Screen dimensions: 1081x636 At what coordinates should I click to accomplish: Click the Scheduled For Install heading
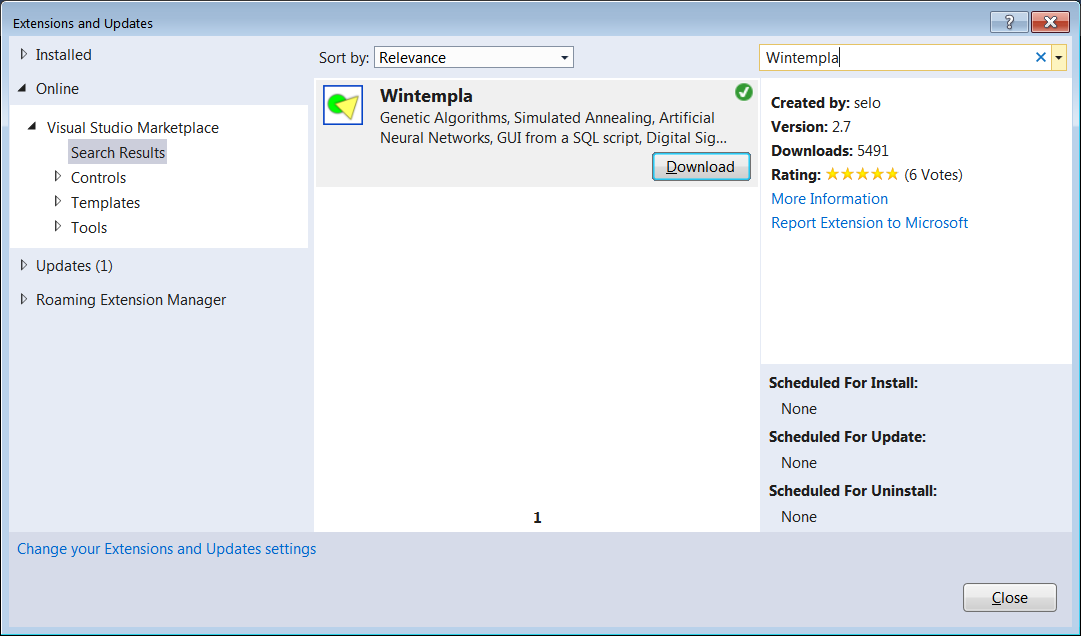(x=843, y=382)
